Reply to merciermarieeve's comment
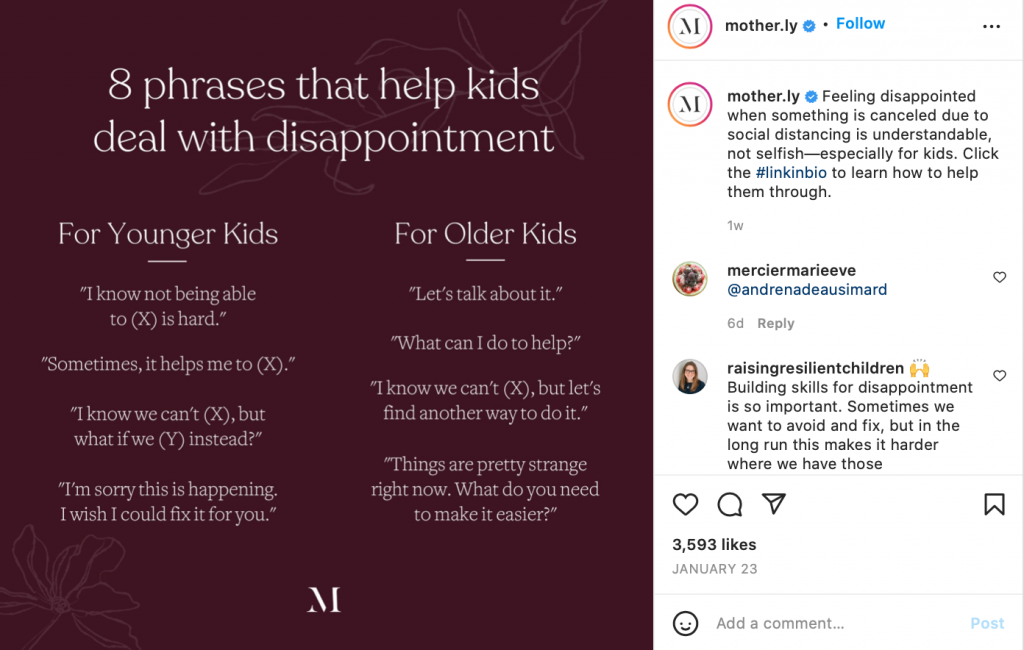1024x650 pixels. click(x=775, y=323)
